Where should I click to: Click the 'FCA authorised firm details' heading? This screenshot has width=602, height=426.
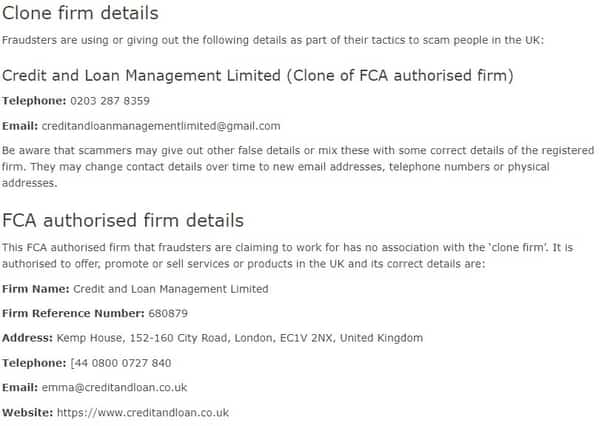click(123, 221)
